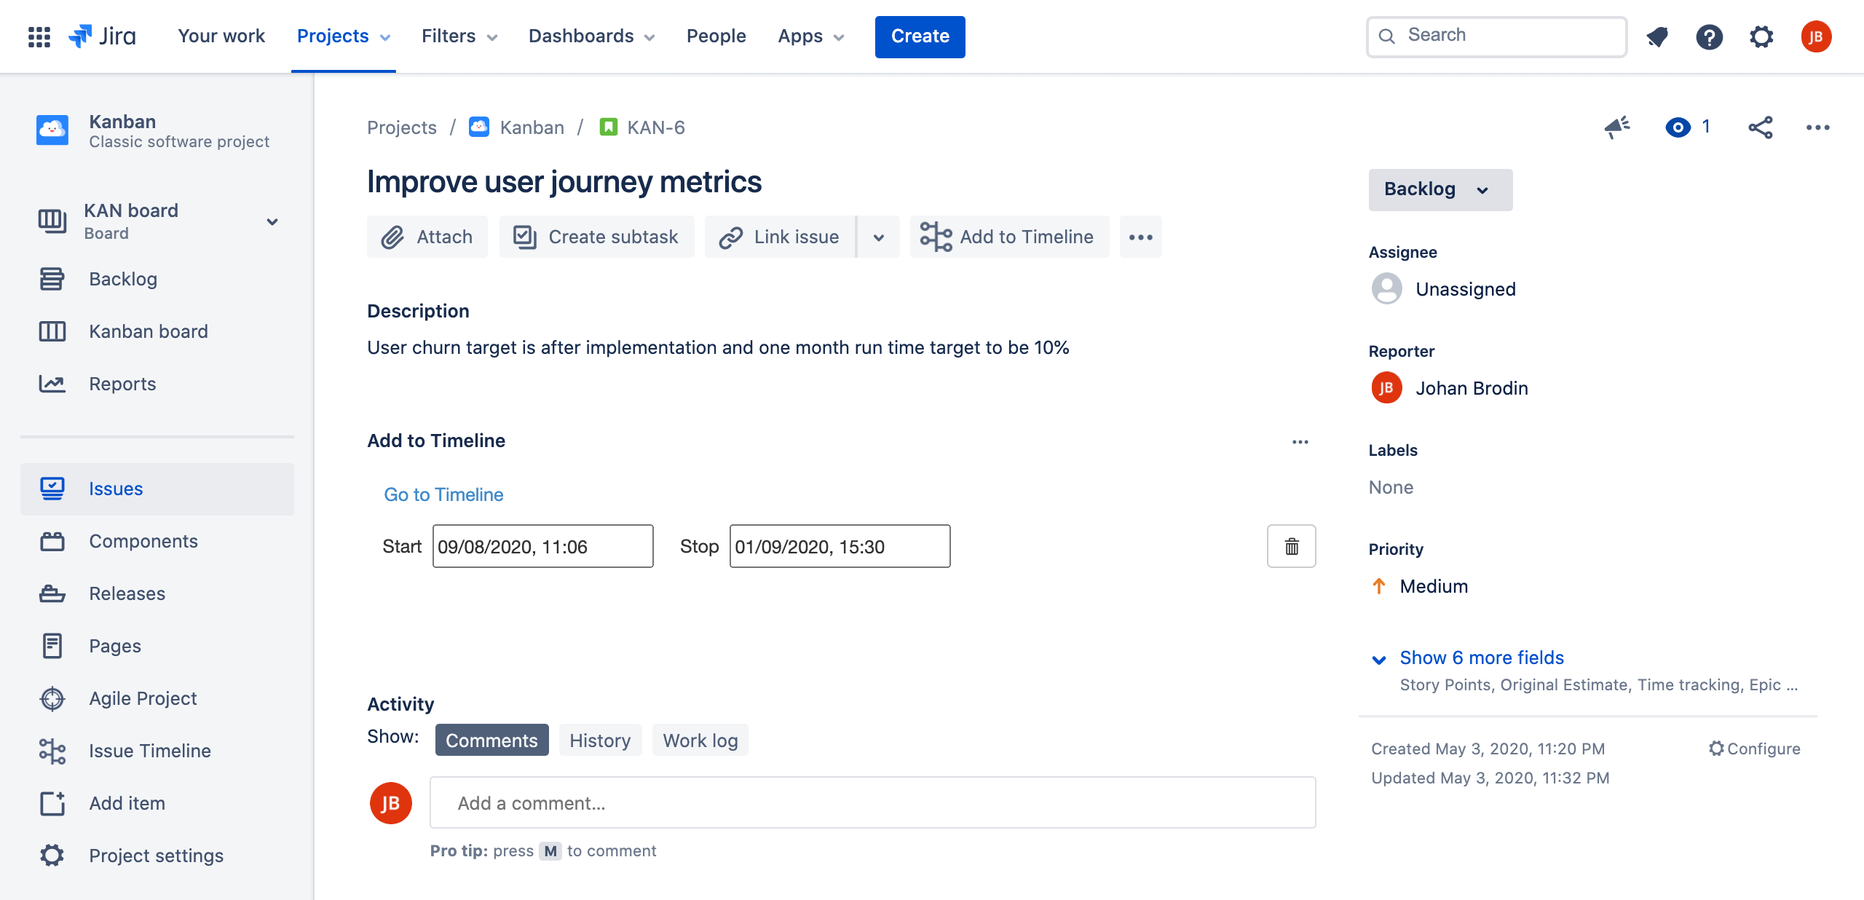Click the Kanban breadcrumb icon

479,127
